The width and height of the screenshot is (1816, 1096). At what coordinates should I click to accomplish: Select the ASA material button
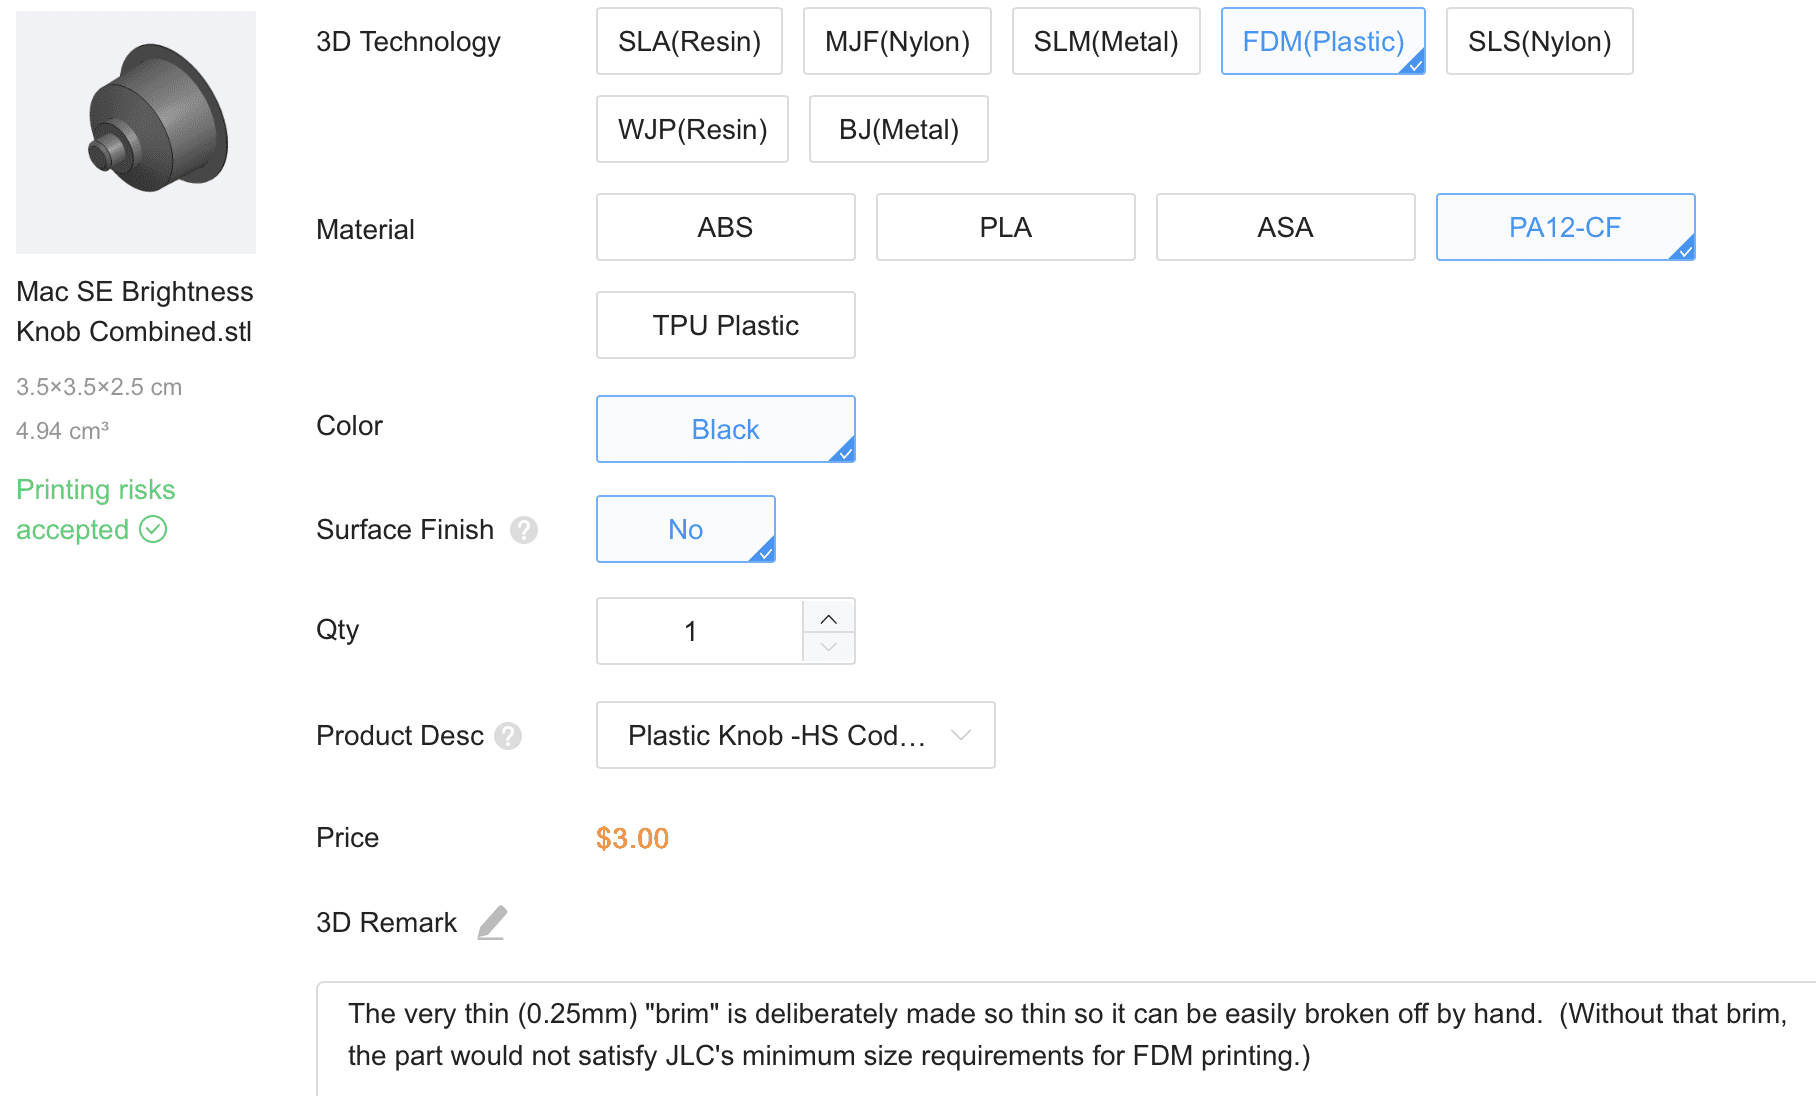(x=1285, y=227)
